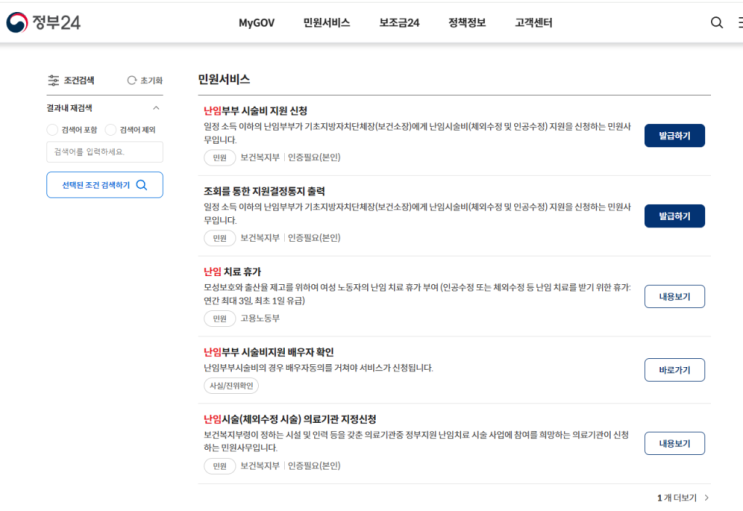
Task: Click 민원 tag under 난임부부 시술비 지원 신청
Action: 220,157
